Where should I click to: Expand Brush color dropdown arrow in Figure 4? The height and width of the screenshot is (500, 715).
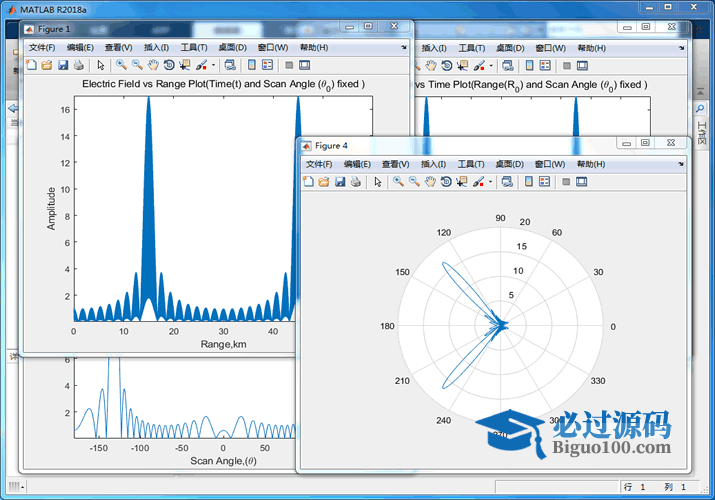[490, 182]
